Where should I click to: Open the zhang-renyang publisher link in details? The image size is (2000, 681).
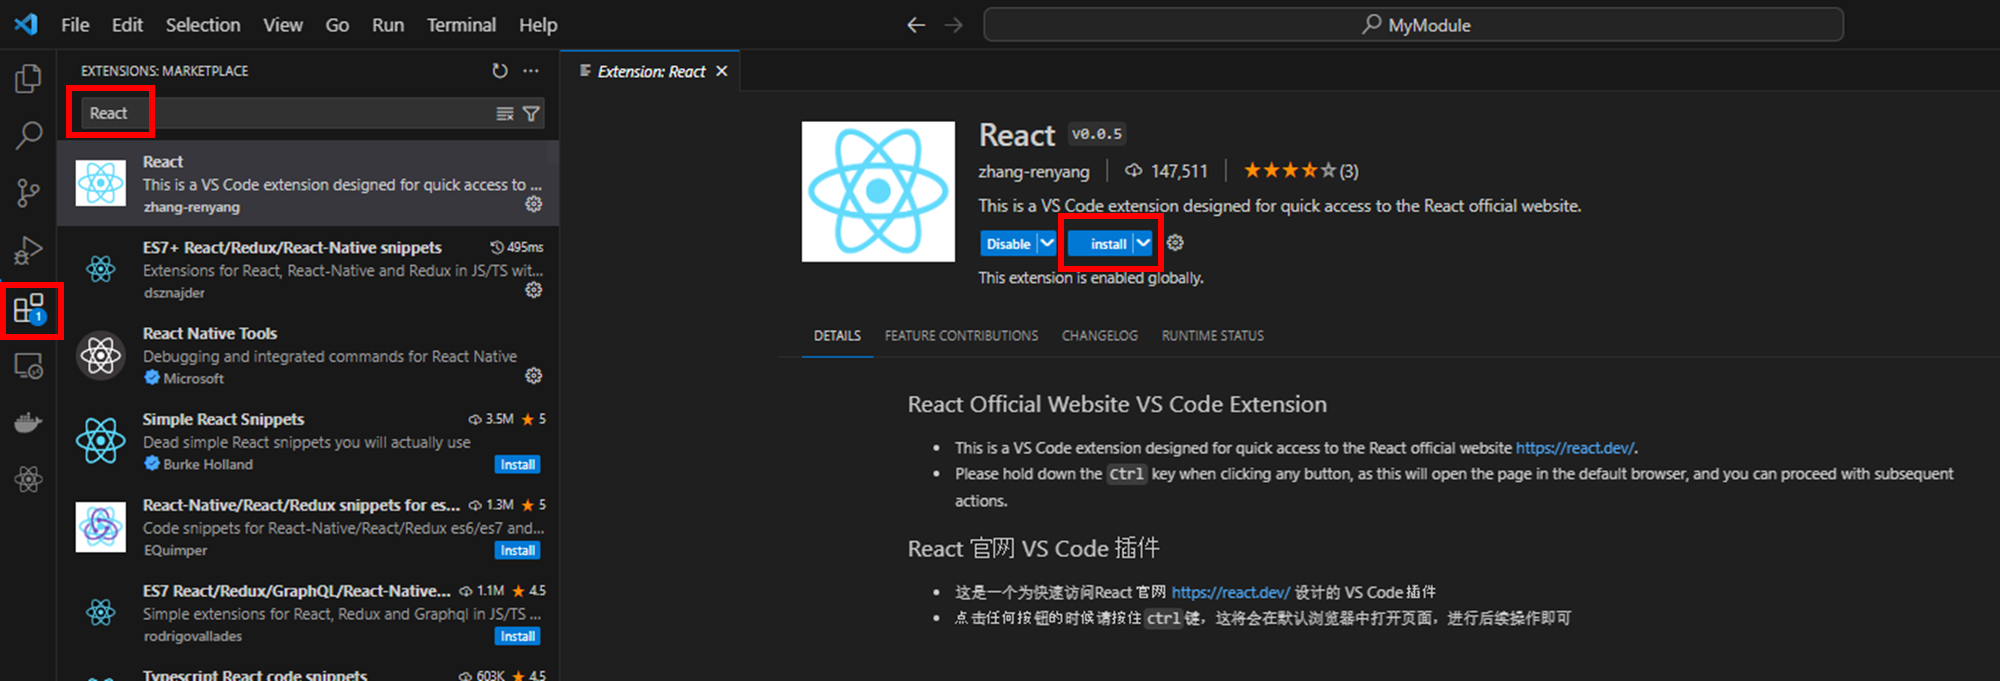1034,171
